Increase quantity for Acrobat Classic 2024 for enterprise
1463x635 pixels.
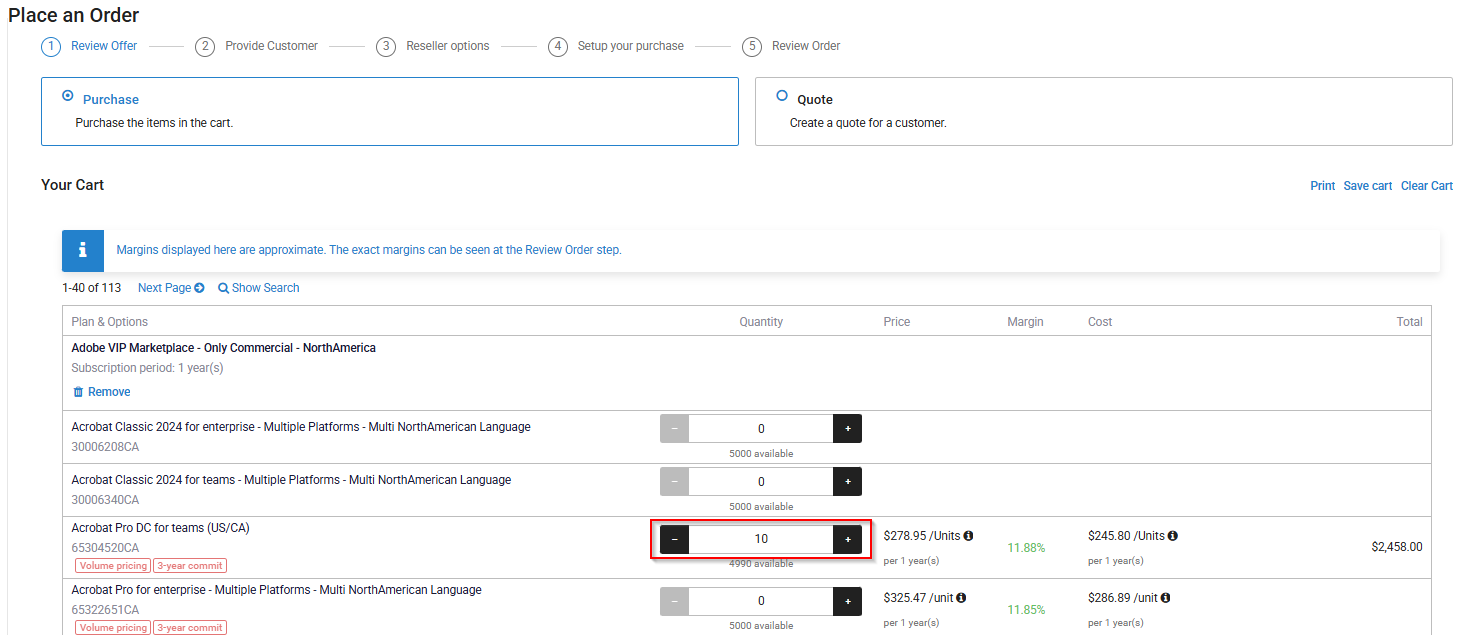pyautogui.click(x=847, y=428)
